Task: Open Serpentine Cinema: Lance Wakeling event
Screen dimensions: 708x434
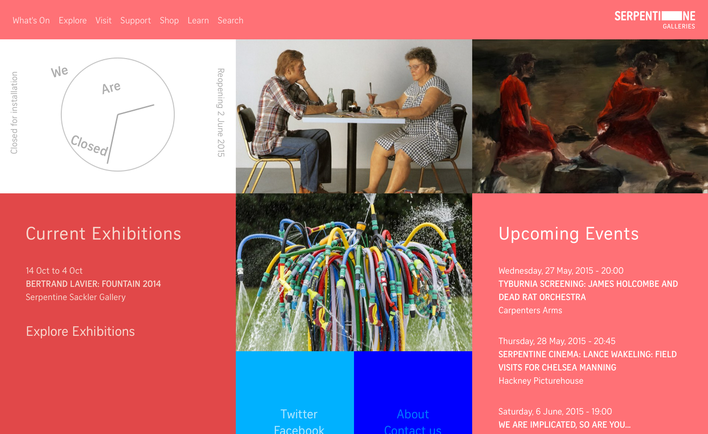Action: point(587,361)
